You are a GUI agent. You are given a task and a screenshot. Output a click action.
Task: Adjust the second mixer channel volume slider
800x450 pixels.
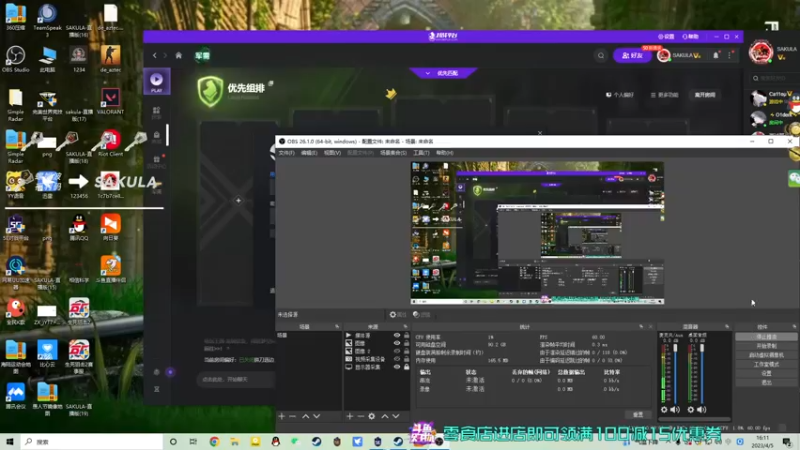(x=702, y=373)
